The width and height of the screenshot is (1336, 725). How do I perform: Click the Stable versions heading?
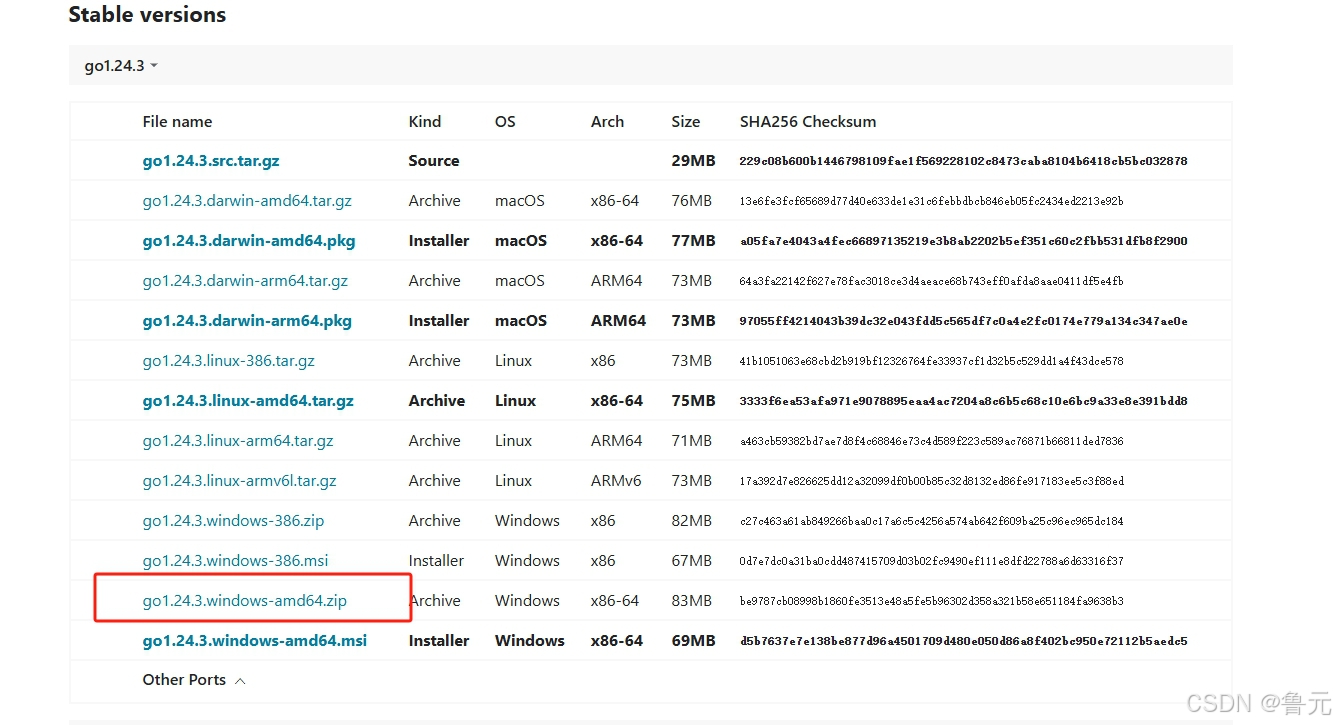click(x=147, y=15)
